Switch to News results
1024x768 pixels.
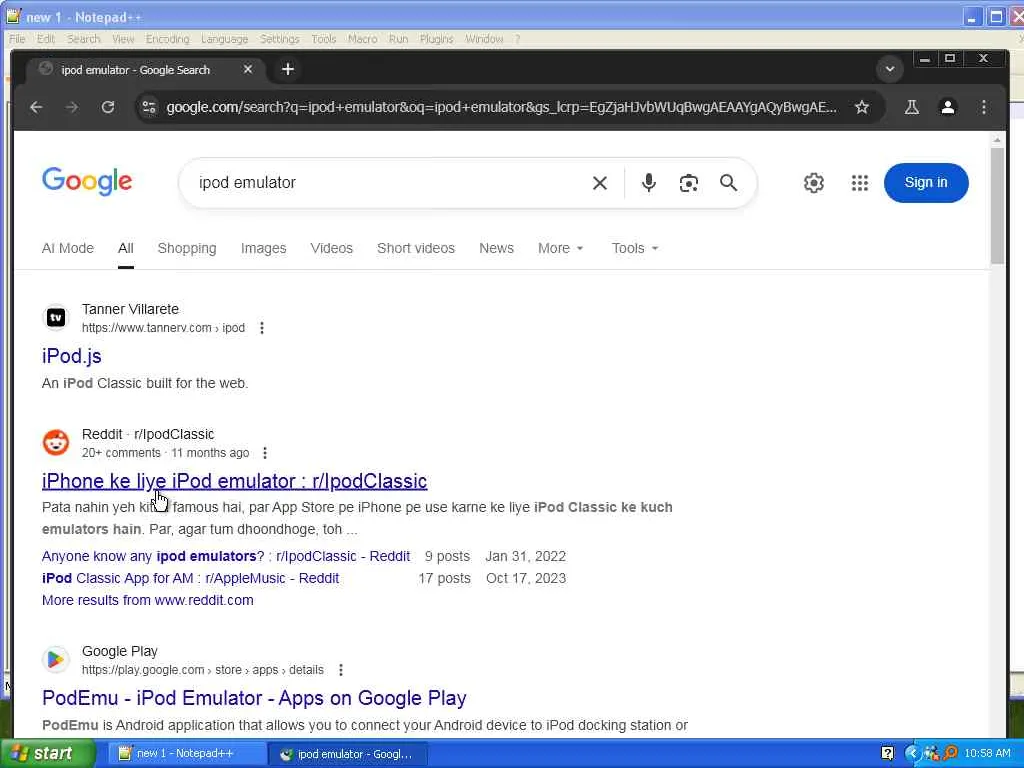tap(496, 248)
